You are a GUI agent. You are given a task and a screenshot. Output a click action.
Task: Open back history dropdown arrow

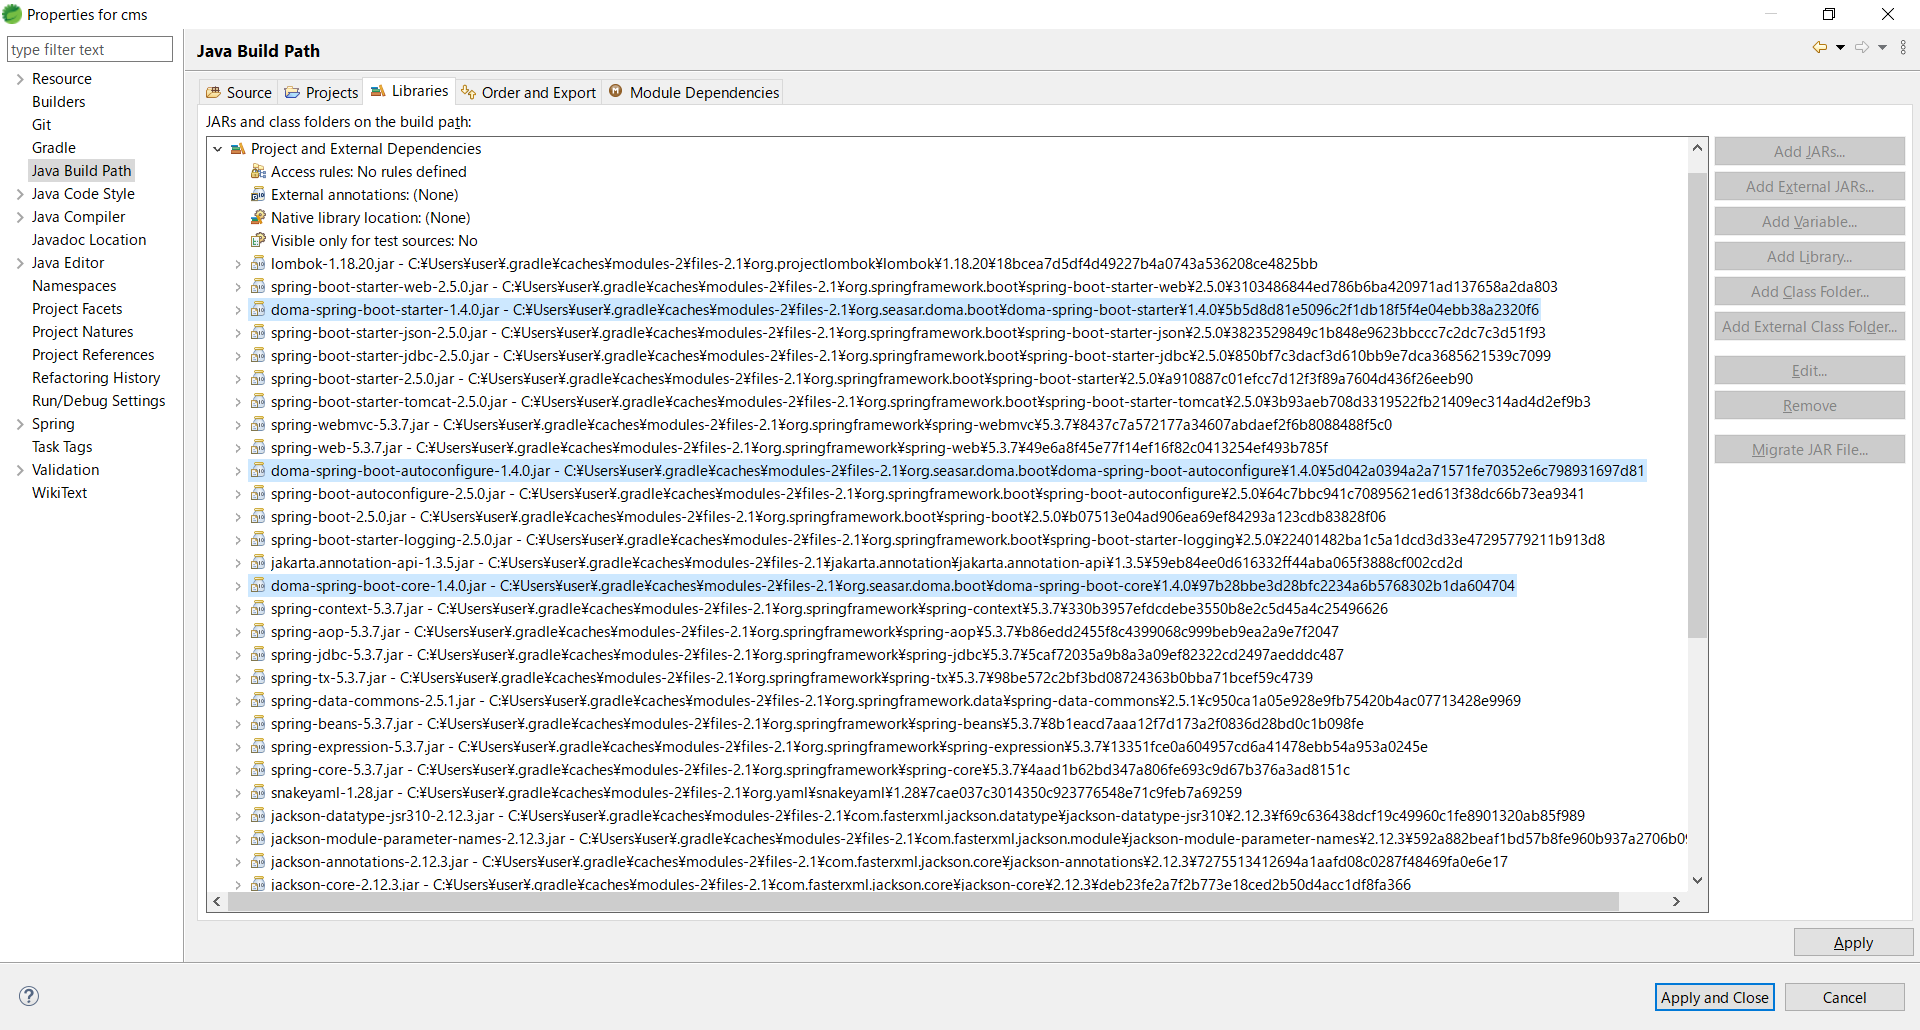pos(1840,47)
